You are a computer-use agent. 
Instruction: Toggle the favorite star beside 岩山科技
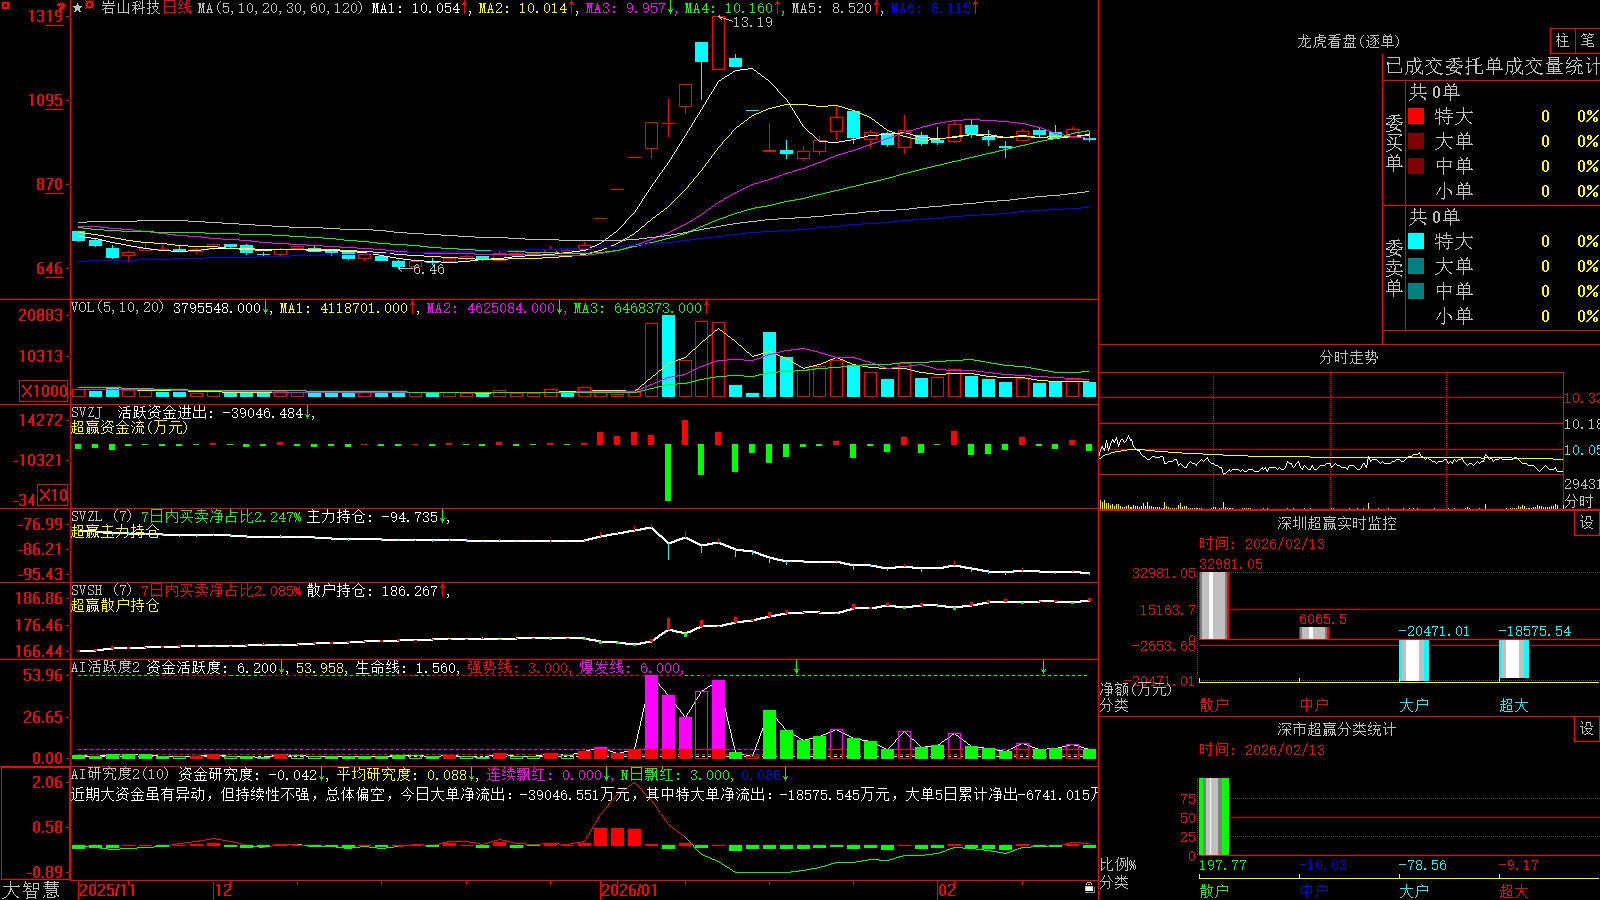click(x=78, y=8)
